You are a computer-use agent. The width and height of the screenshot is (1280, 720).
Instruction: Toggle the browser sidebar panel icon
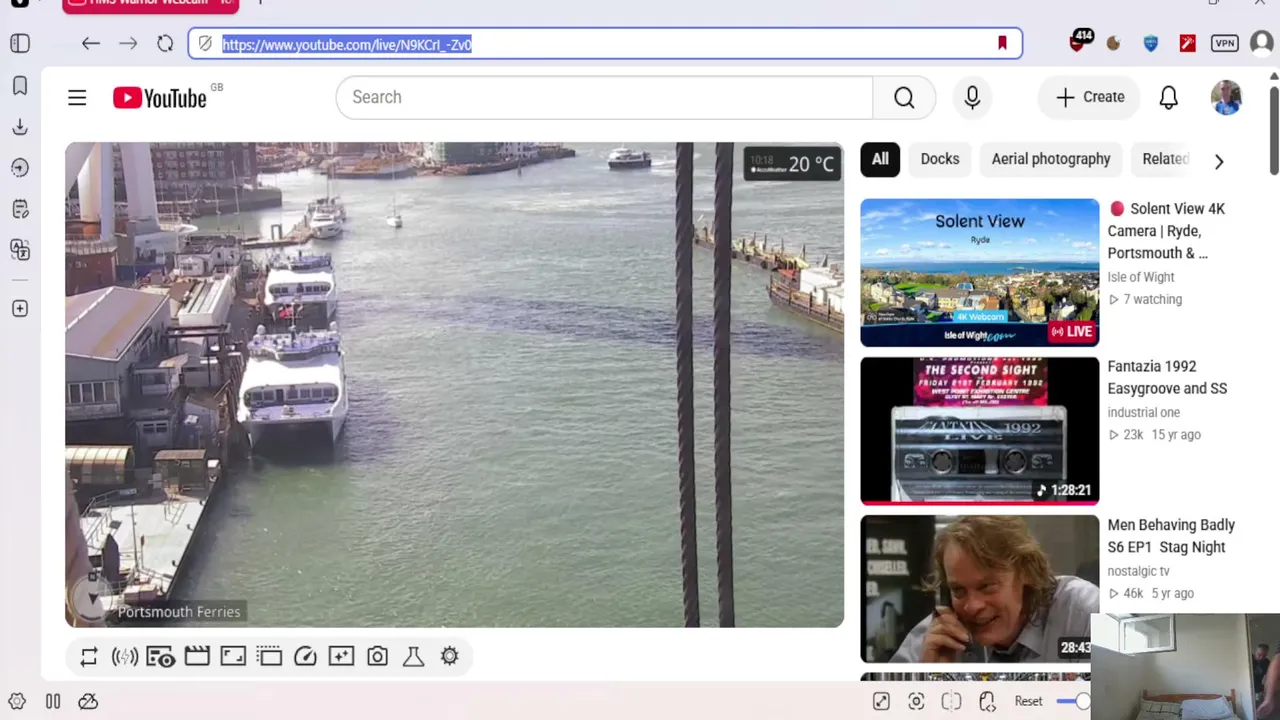(20, 43)
